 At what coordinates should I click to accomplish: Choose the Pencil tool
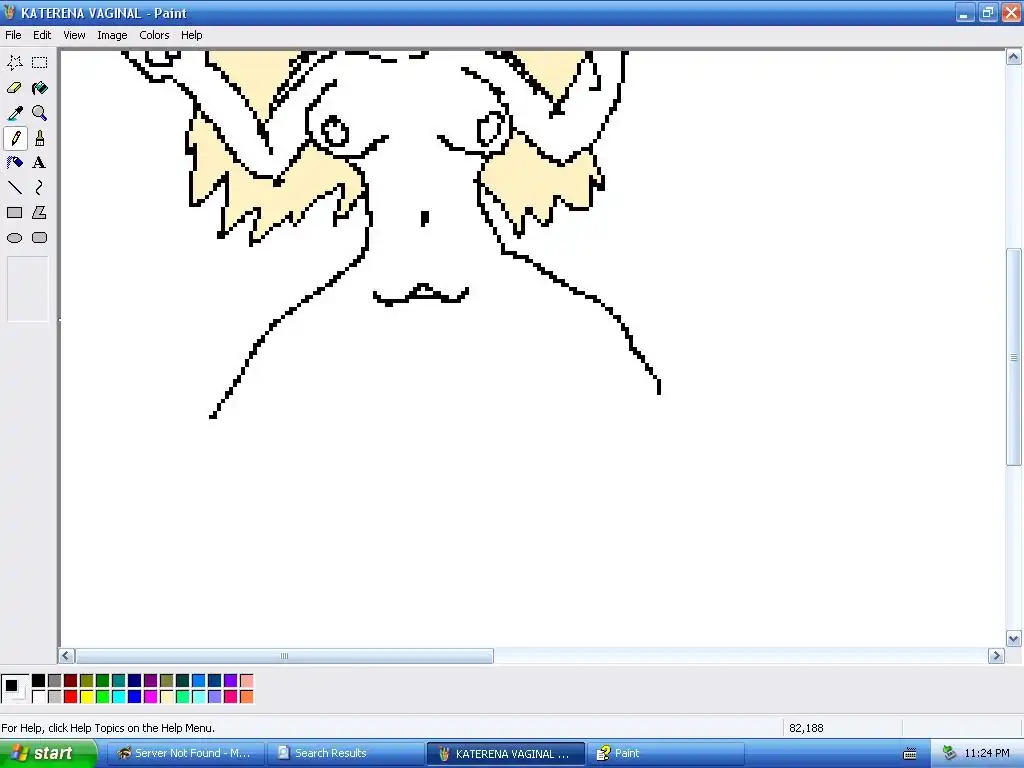(x=15, y=138)
